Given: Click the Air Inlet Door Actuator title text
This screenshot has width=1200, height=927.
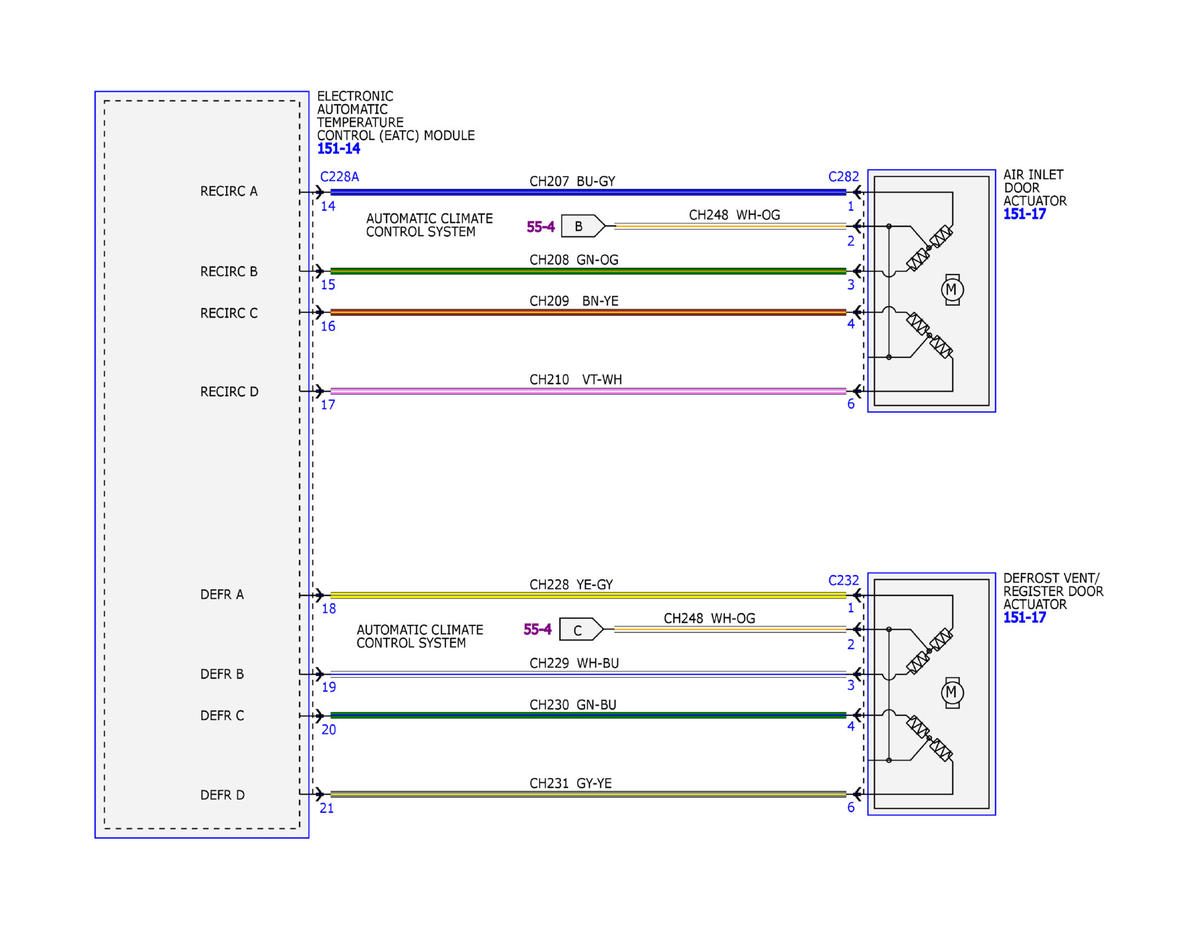Looking at the screenshot, I should click(1034, 188).
